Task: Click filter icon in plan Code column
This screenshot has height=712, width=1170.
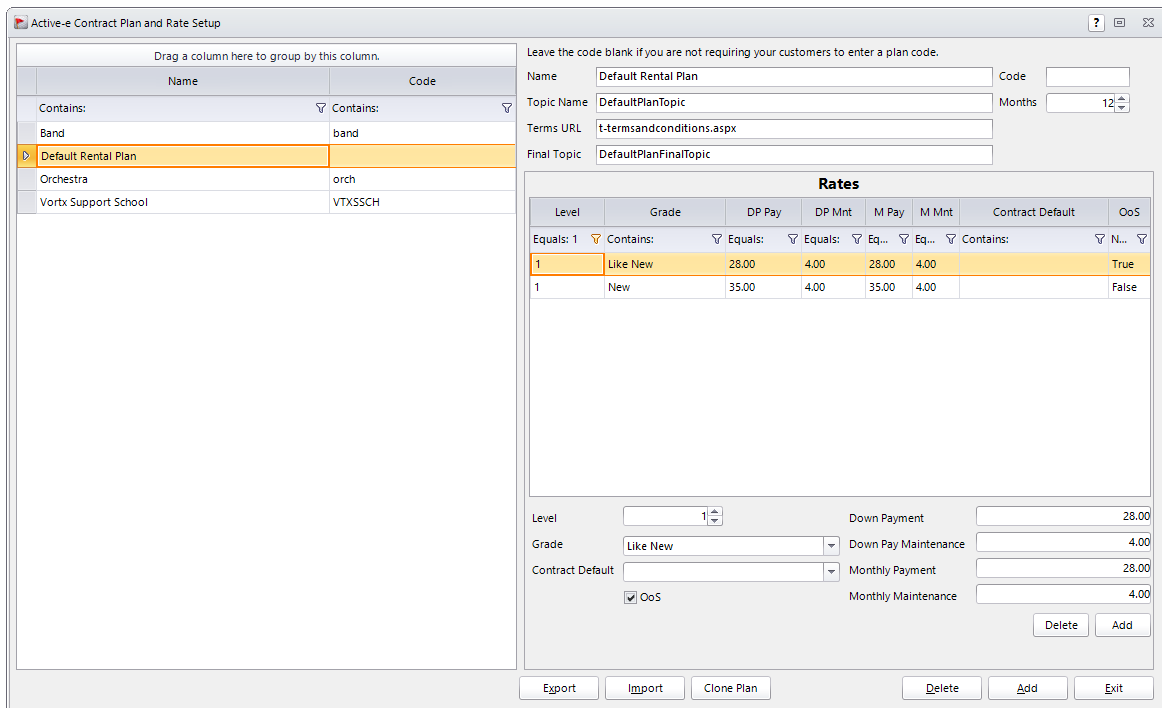Action: (507, 108)
